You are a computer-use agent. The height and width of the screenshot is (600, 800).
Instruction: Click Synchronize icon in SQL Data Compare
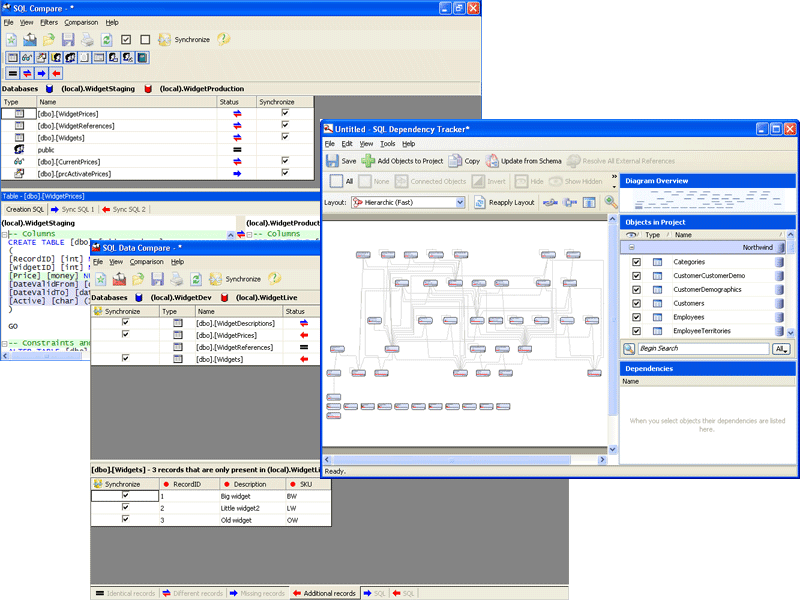[x=215, y=279]
